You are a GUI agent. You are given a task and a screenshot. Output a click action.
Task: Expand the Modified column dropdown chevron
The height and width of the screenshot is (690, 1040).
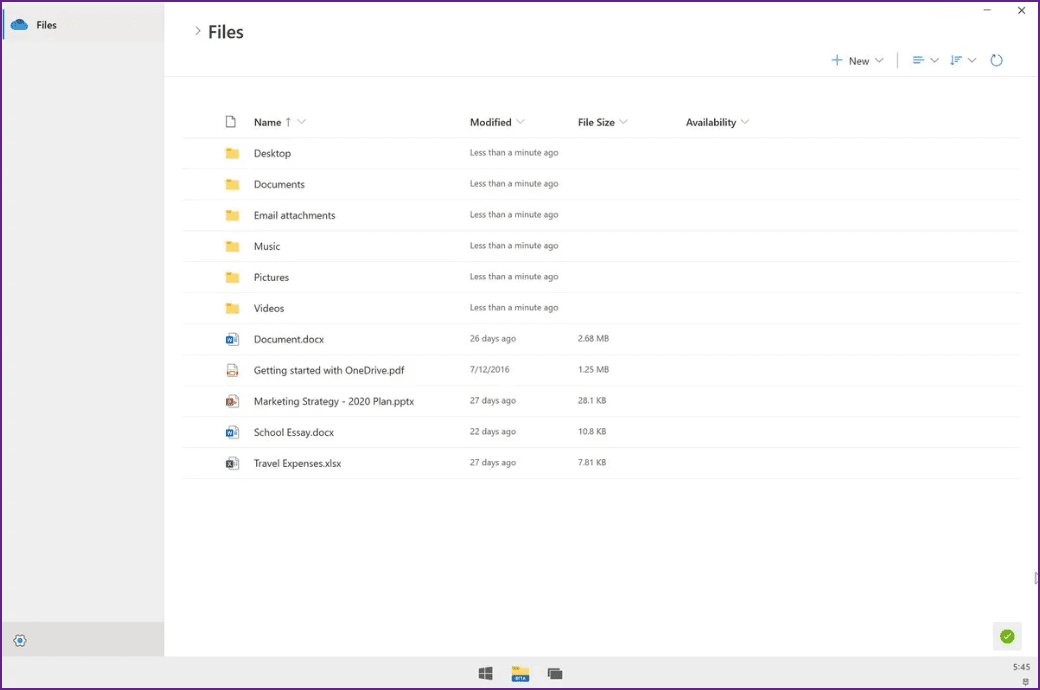click(x=521, y=122)
